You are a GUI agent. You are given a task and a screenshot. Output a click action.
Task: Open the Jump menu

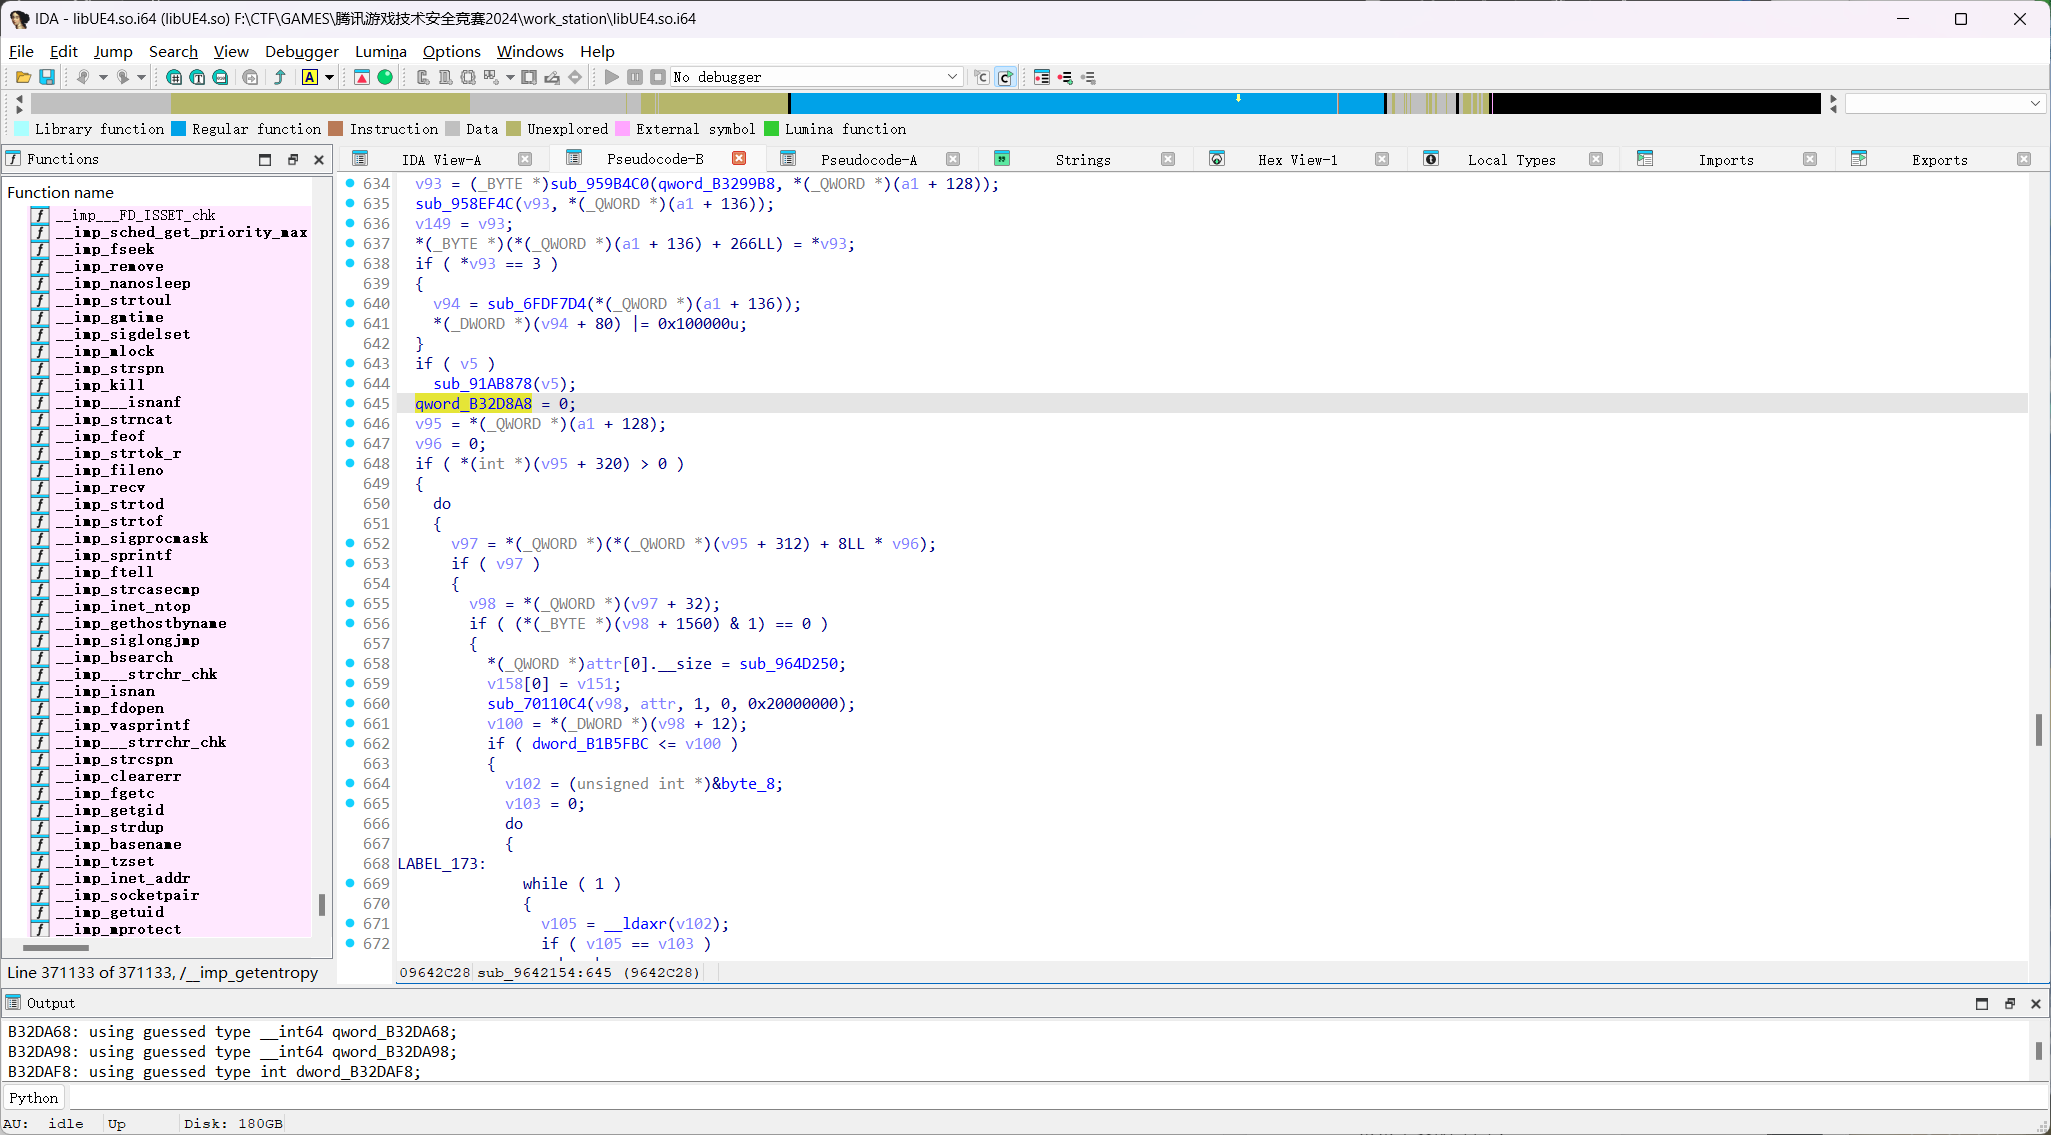(x=113, y=51)
